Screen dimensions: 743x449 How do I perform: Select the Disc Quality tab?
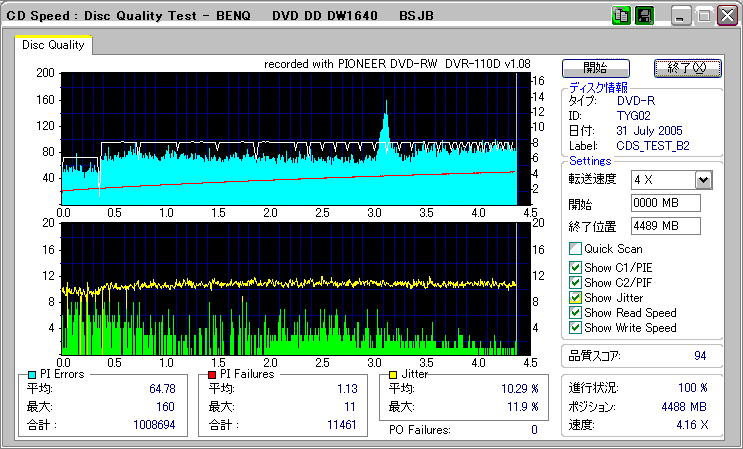(x=53, y=45)
